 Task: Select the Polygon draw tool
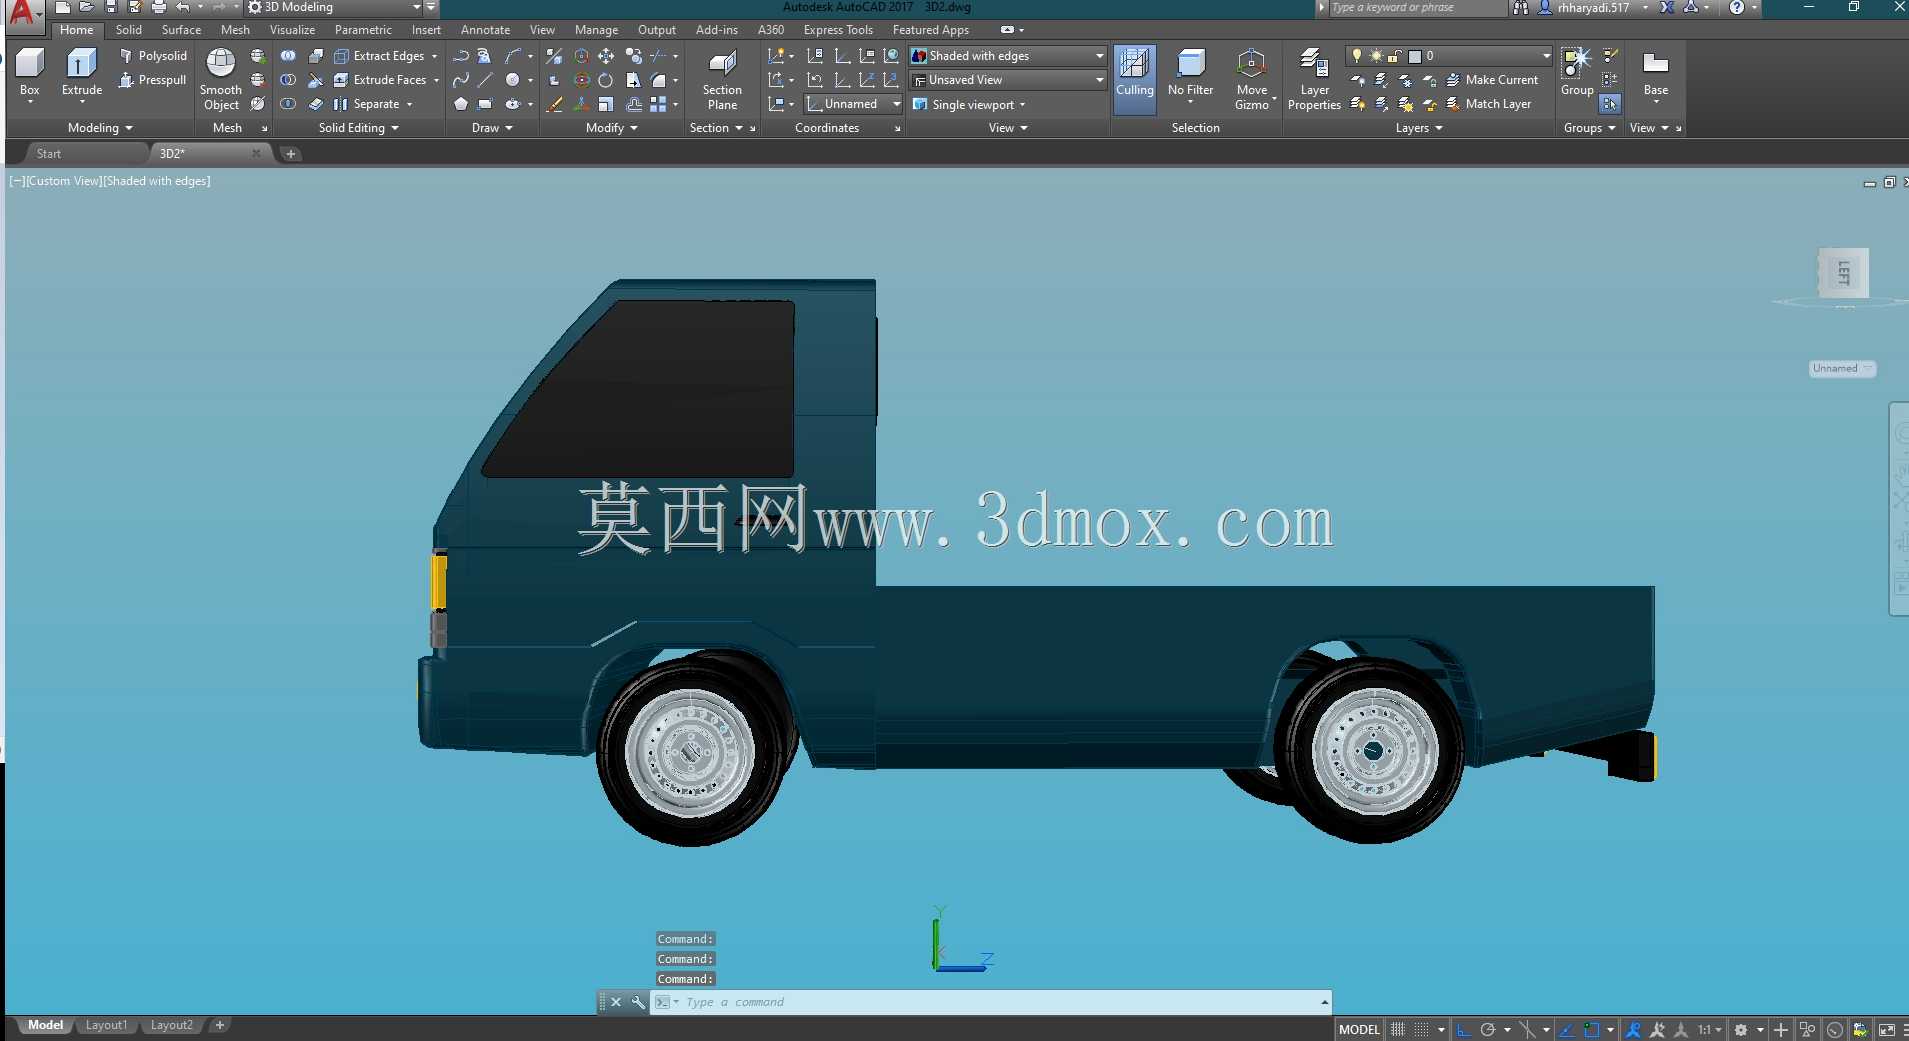point(461,104)
